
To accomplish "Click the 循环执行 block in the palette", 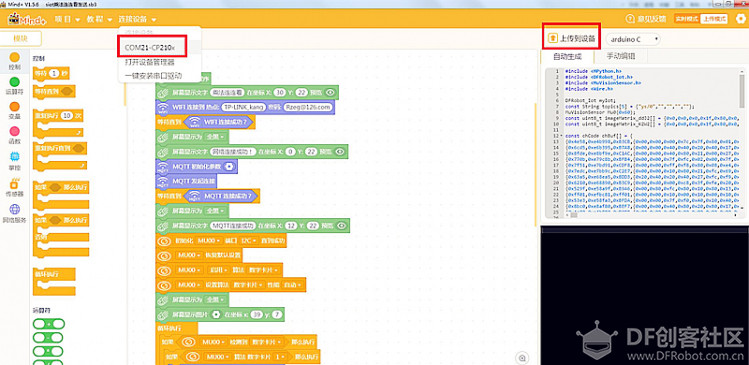I will tap(54, 282).
